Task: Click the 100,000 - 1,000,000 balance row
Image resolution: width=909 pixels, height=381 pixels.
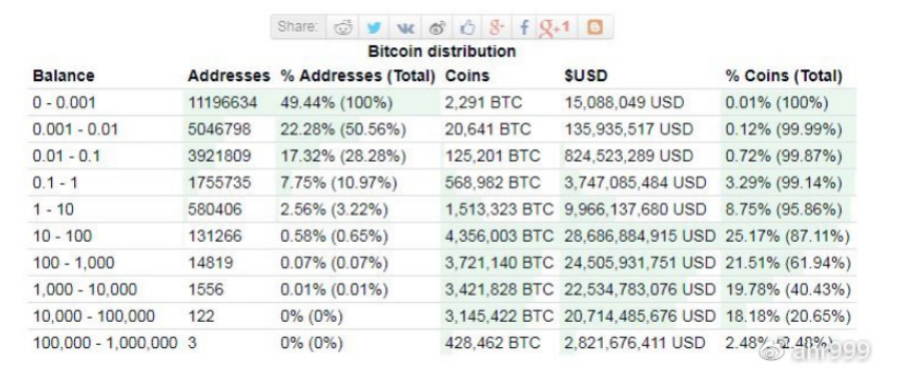Action: click(x=442, y=343)
